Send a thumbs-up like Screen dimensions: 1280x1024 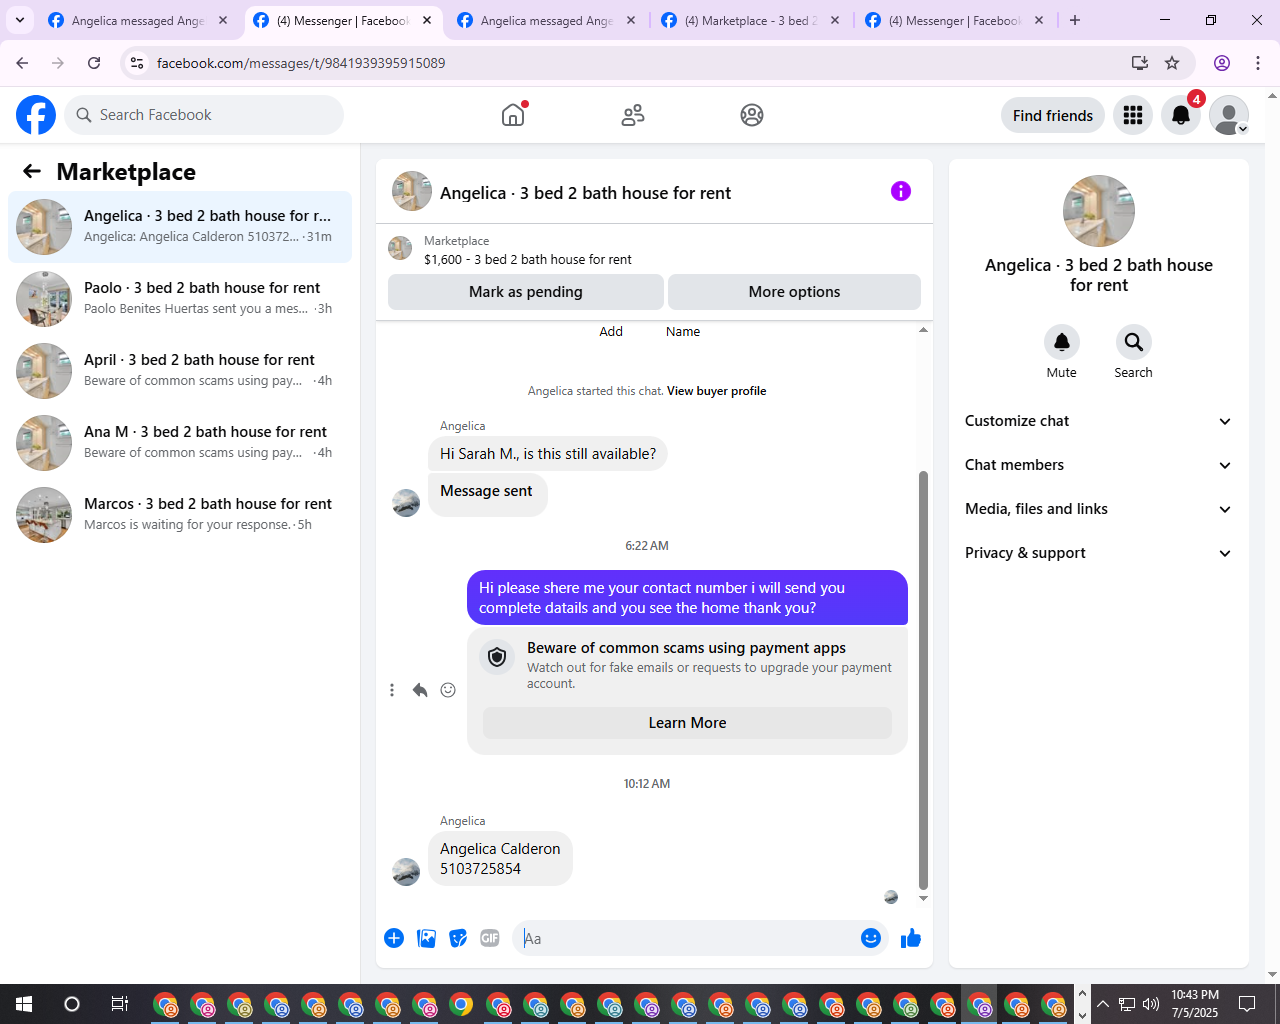point(911,938)
